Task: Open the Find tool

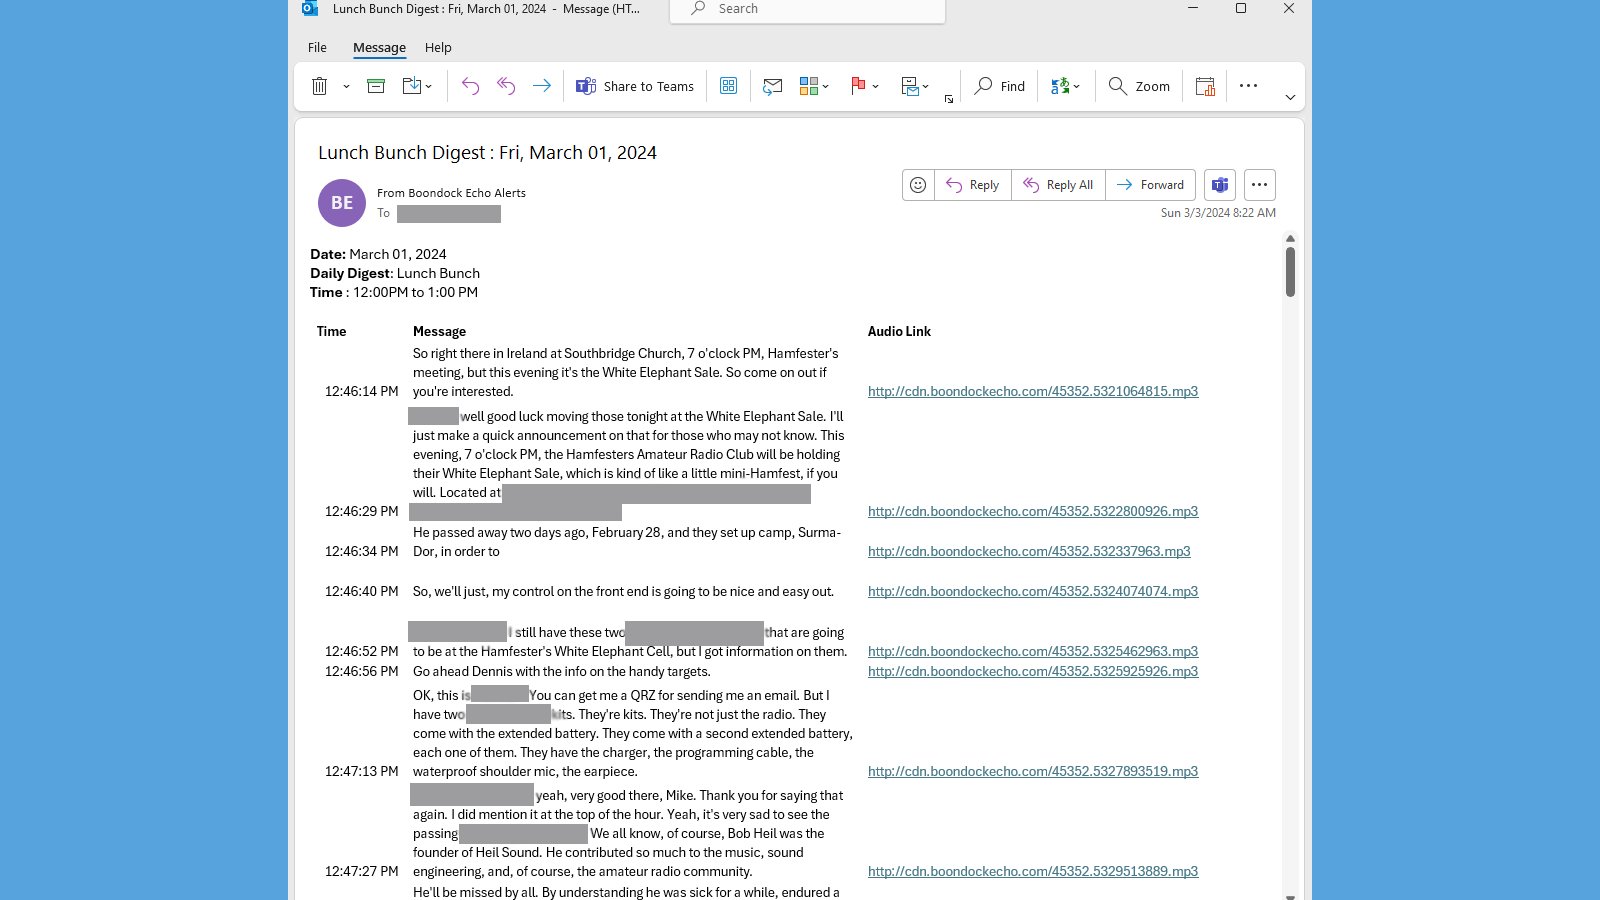Action: coord(1000,86)
